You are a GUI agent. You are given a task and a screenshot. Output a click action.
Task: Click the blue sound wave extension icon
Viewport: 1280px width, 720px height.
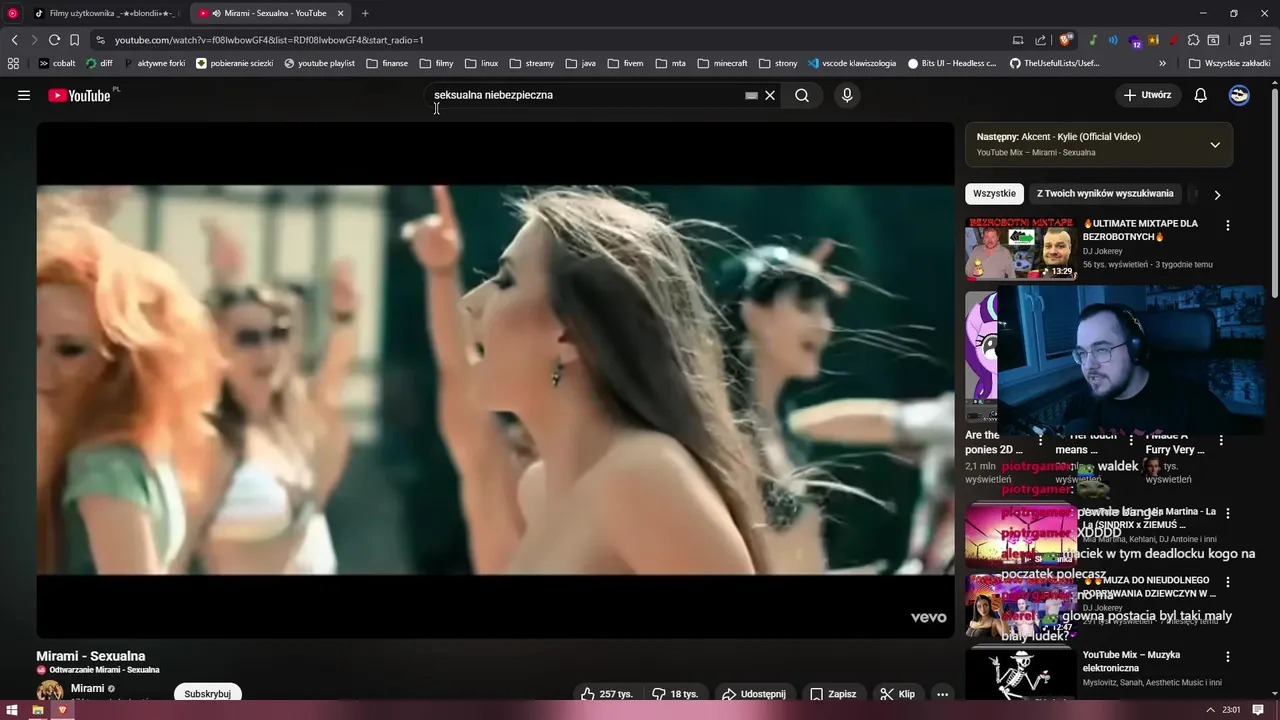(x=1114, y=40)
